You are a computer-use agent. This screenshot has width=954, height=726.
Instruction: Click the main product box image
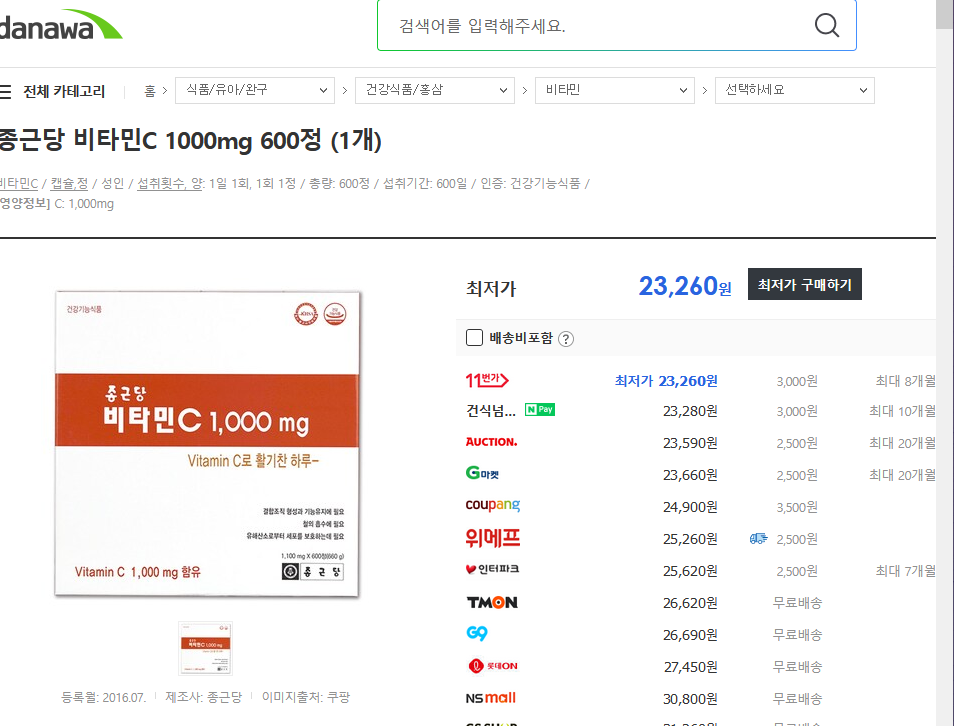(x=207, y=444)
